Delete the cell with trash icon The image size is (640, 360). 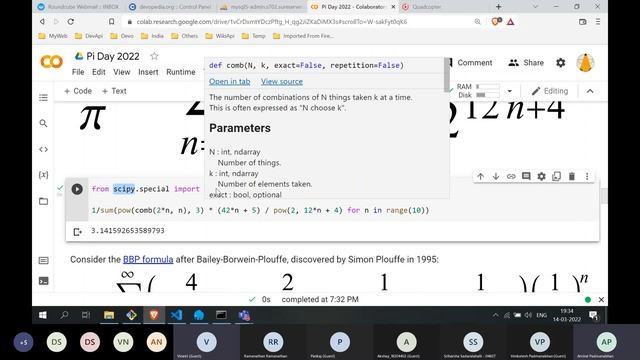click(572, 176)
